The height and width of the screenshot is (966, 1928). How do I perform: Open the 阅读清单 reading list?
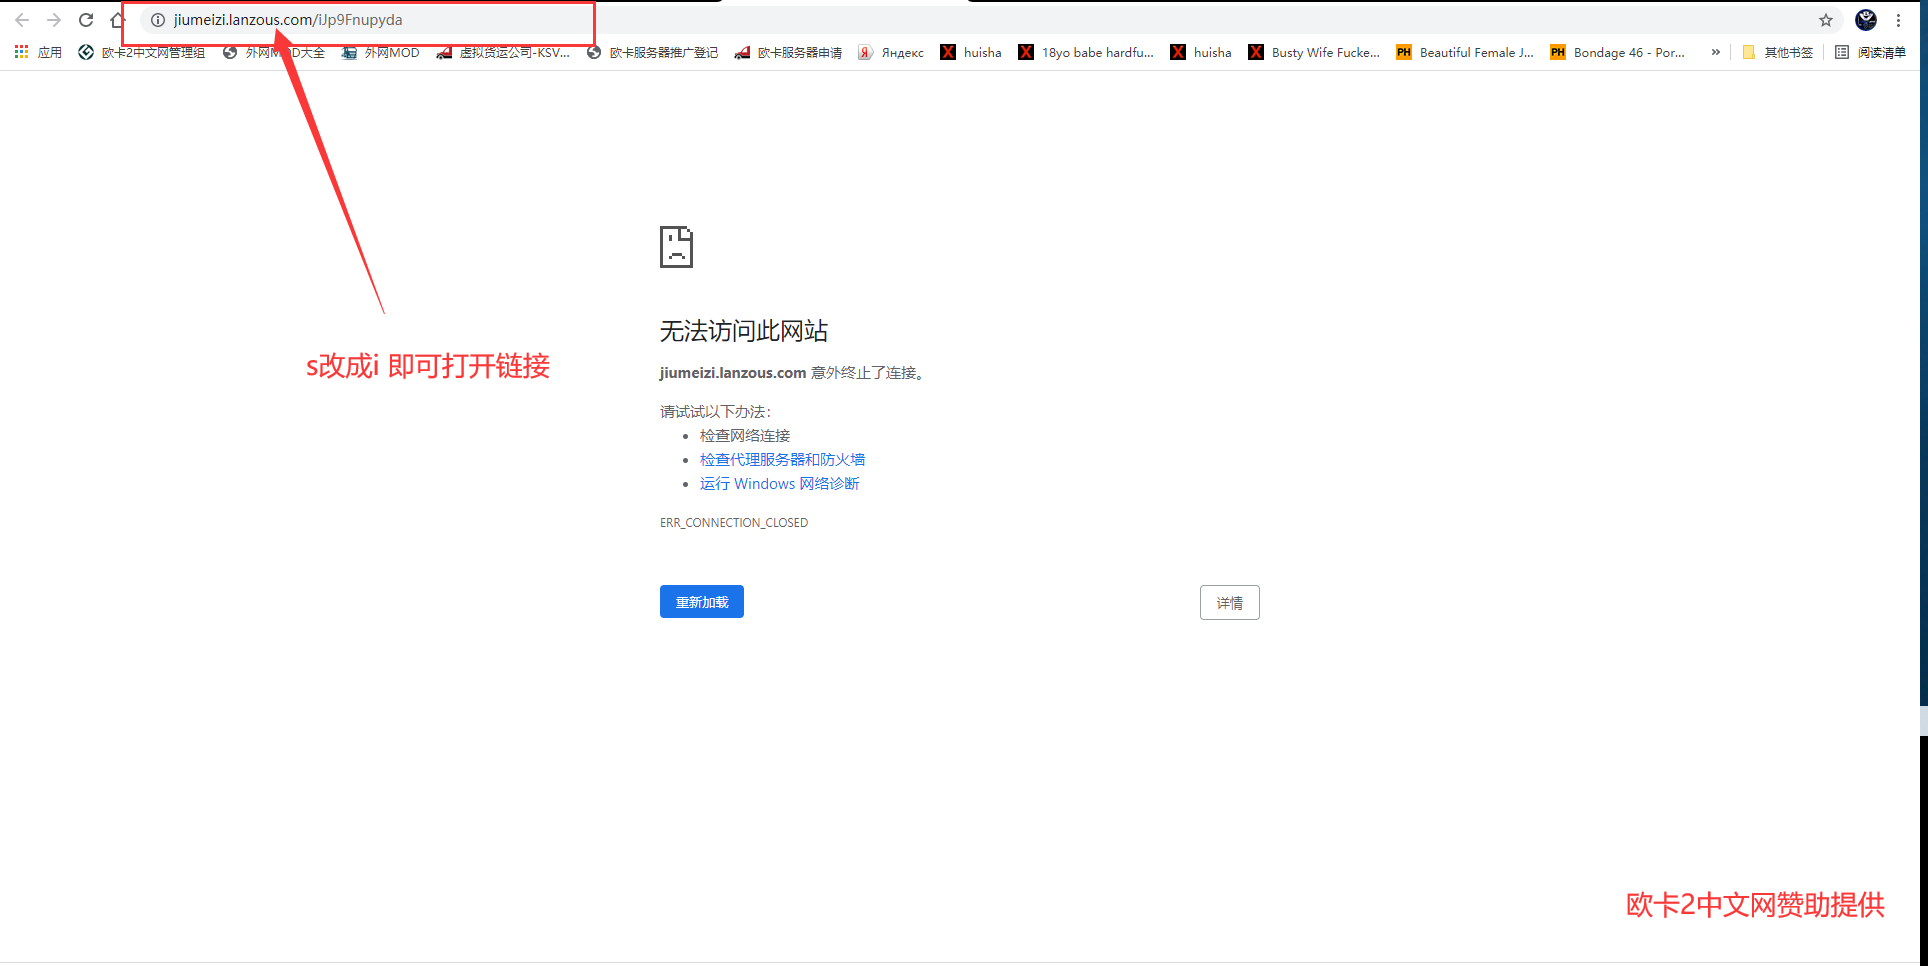(1870, 52)
